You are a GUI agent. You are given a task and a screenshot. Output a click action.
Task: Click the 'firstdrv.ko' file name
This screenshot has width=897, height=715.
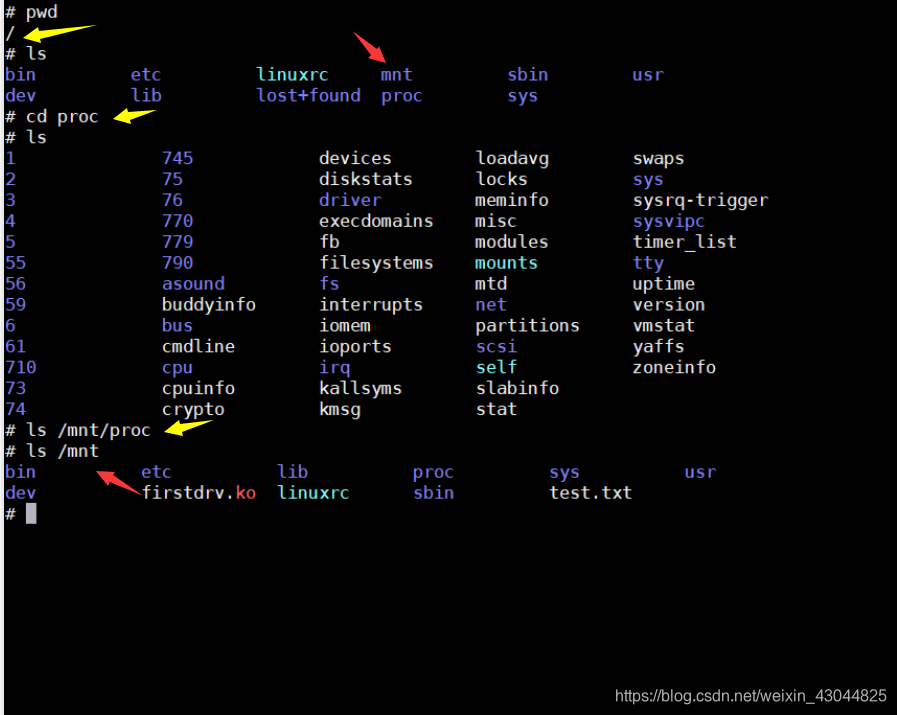pos(199,492)
